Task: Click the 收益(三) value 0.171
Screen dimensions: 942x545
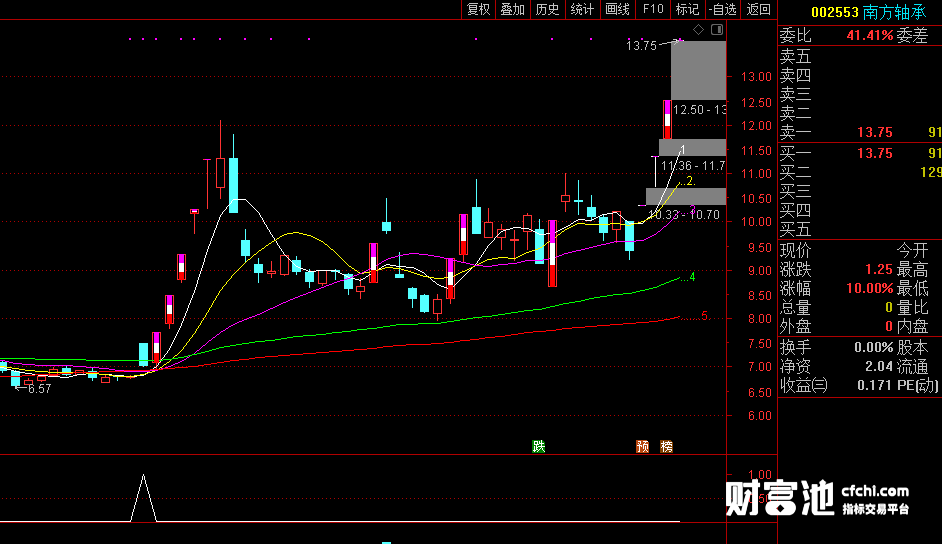Action: coord(875,385)
